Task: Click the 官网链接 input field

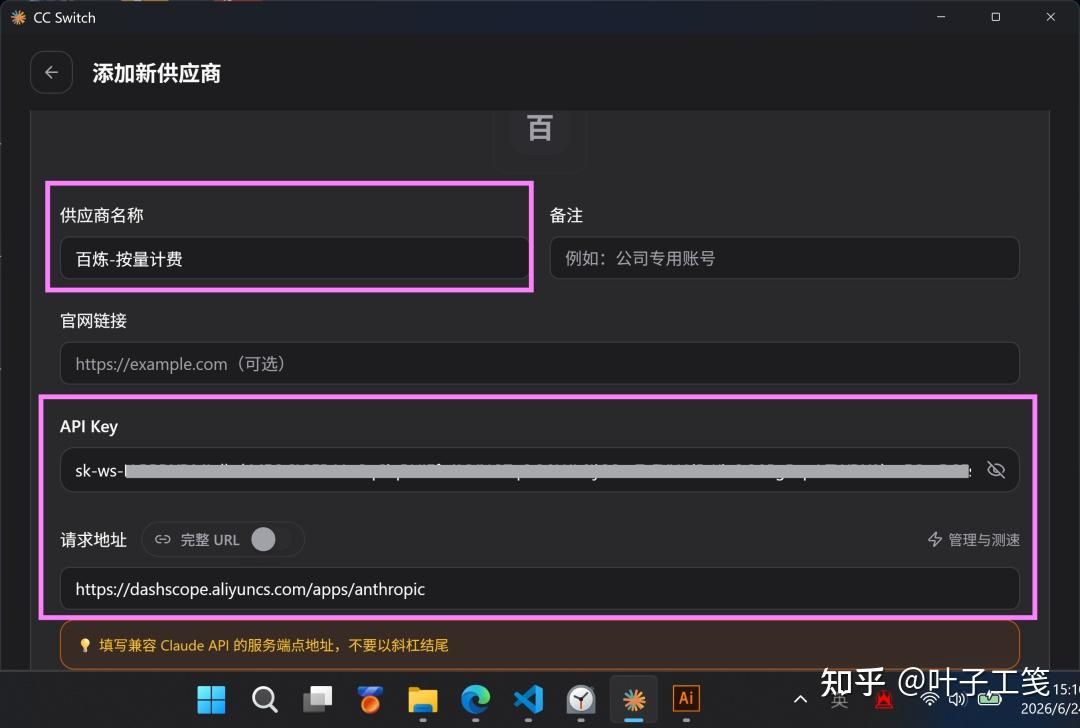Action: click(539, 364)
